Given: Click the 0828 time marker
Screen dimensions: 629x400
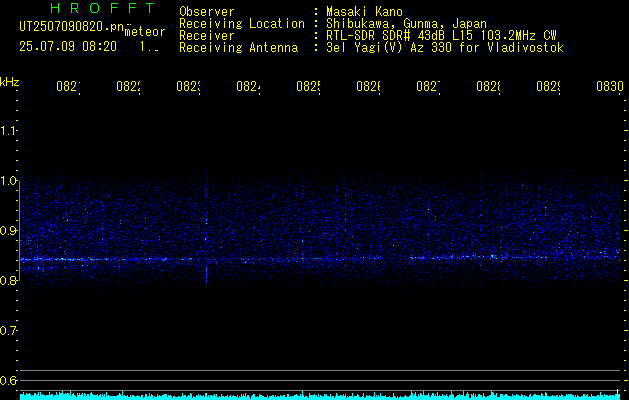Looking at the screenshot, I should [x=488, y=87].
